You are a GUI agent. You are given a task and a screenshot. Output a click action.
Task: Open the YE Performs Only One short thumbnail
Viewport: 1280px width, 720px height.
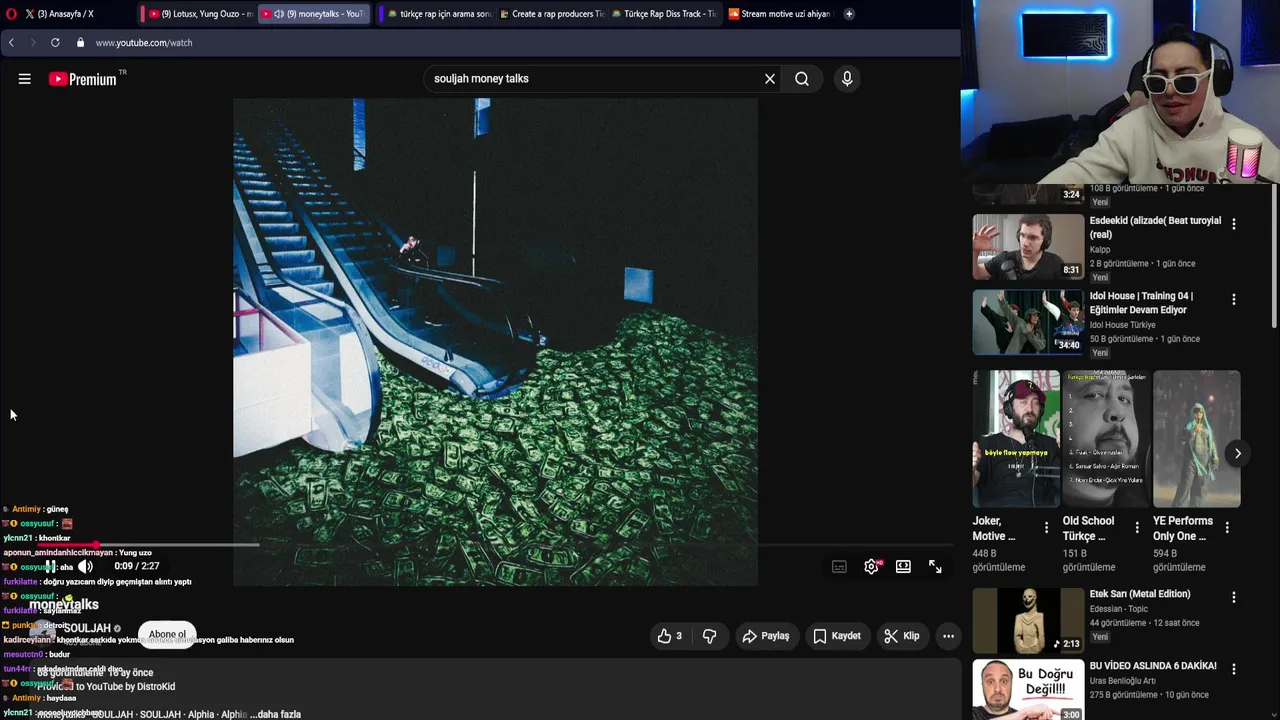pyautogui.click(x=1196, y=439)
